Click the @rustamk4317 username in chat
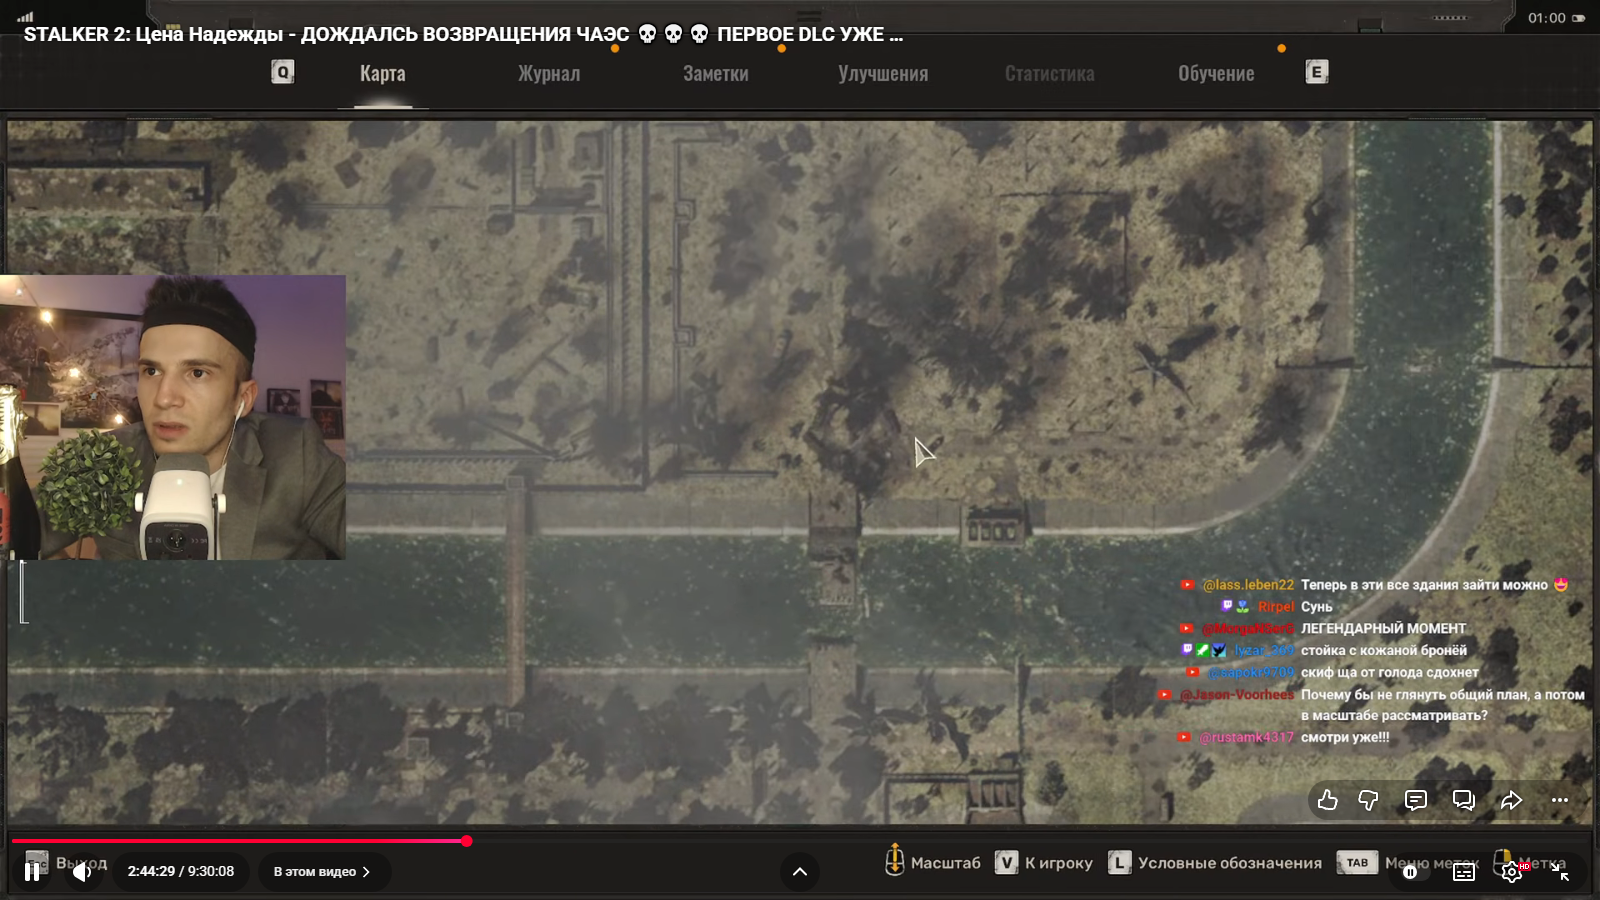 click(x=1246, y=738)
